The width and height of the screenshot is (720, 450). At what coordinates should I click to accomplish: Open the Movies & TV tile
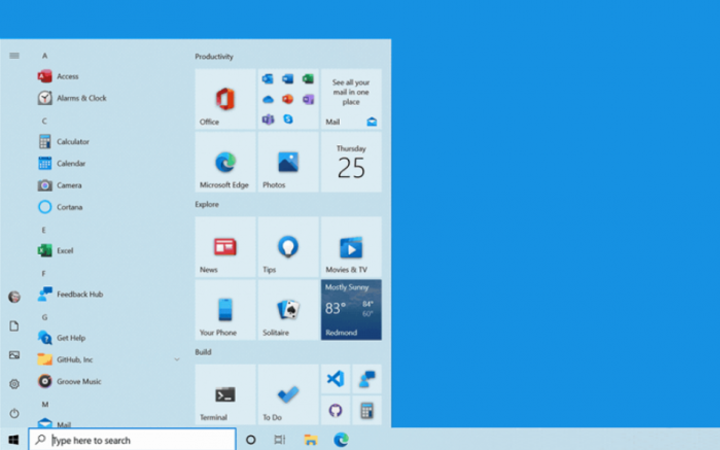351,247
